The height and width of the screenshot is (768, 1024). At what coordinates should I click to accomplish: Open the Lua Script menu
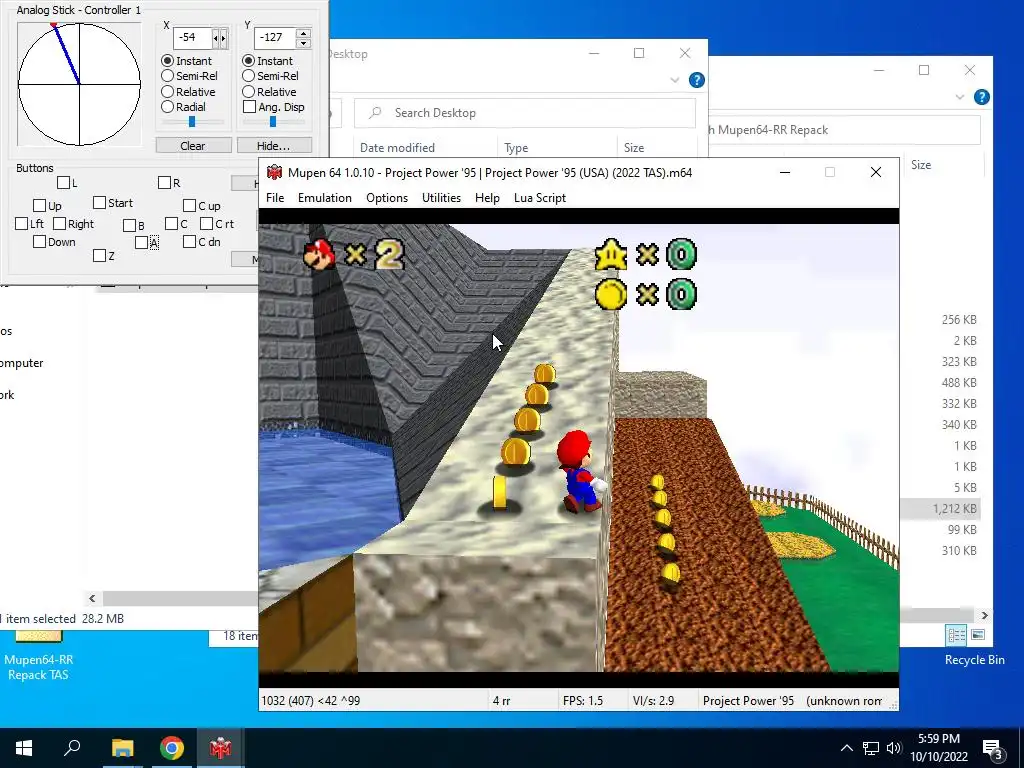[x=540, y=198]
